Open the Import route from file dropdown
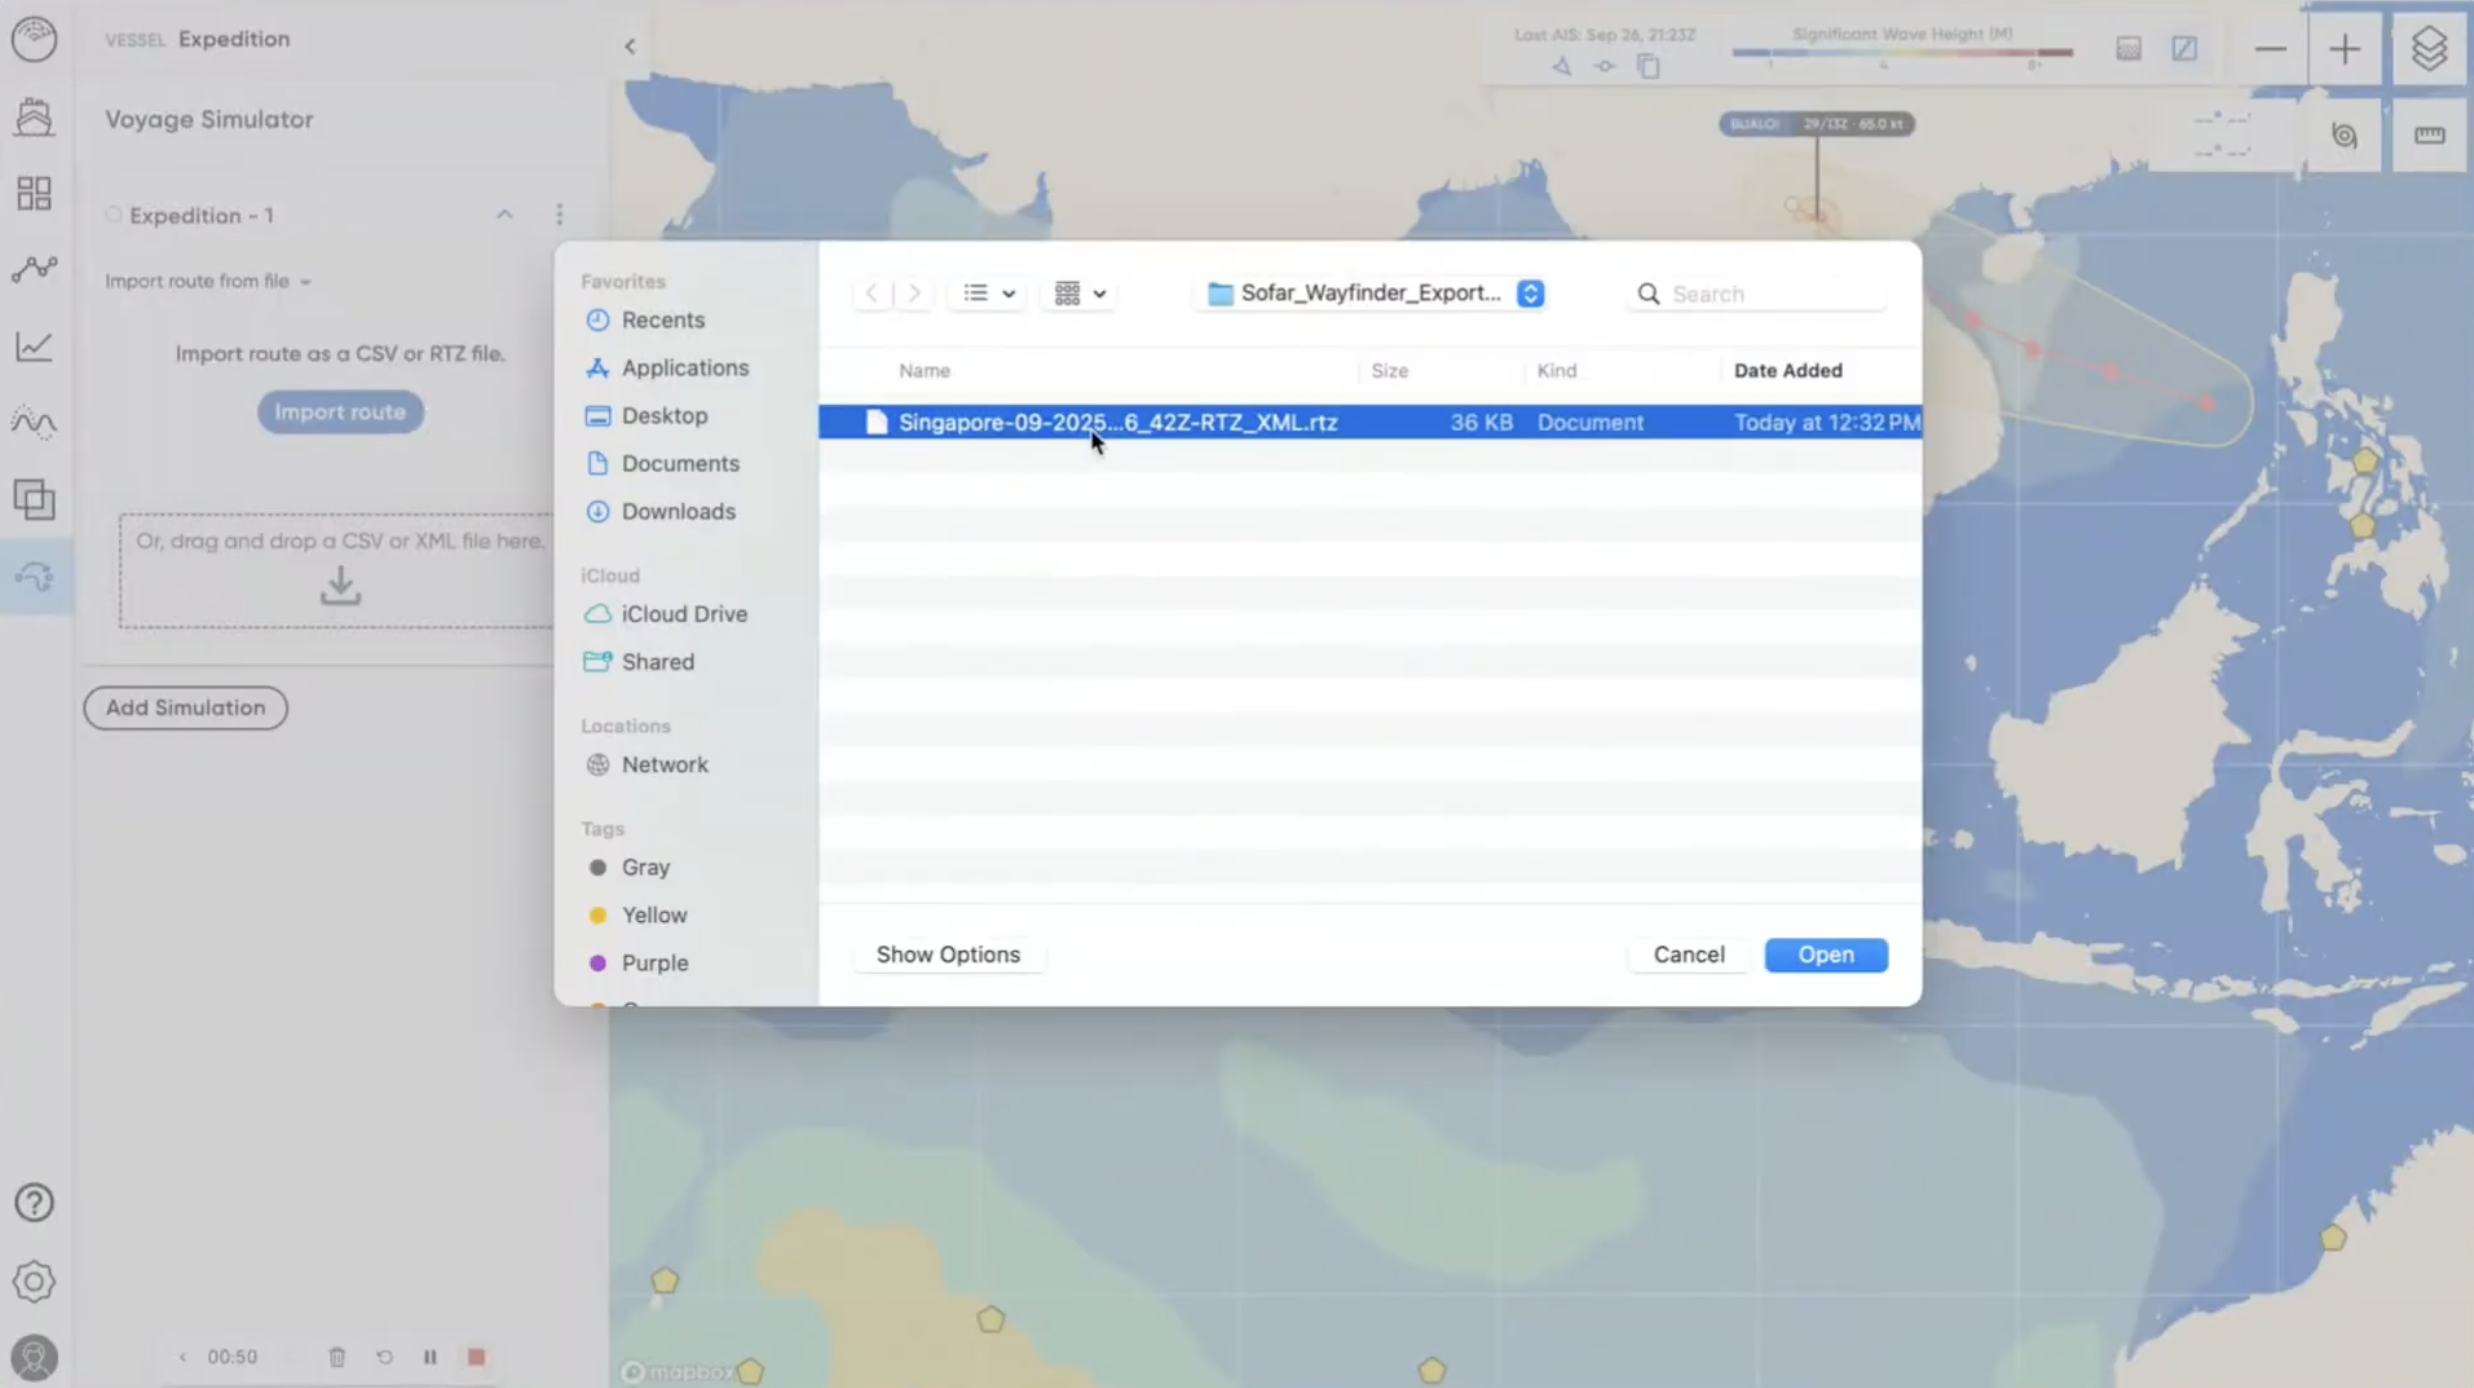 (x=208, y=281)
